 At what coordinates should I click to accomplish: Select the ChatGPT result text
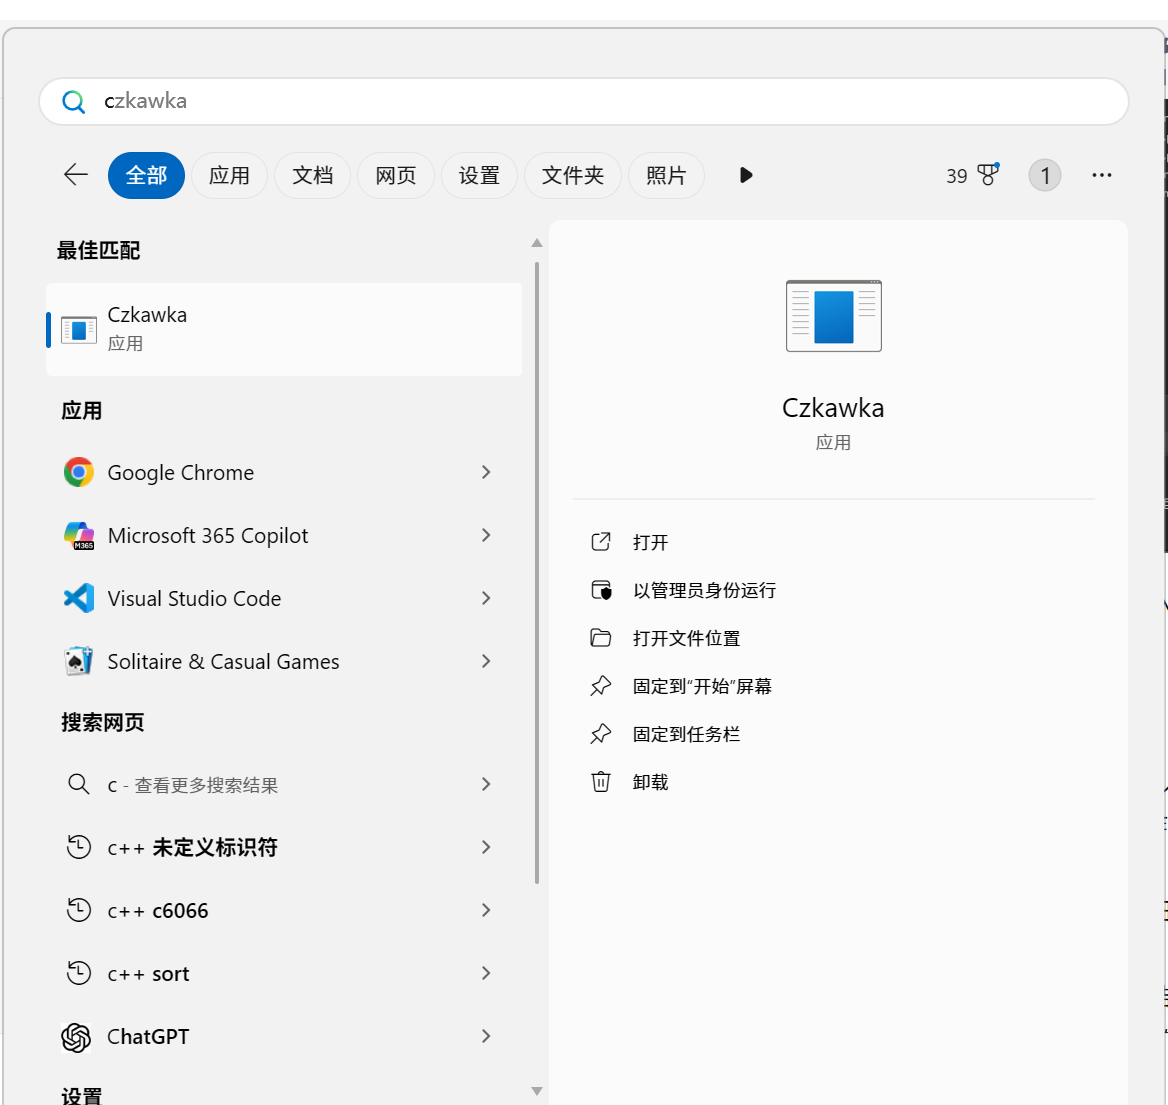(x=148, y=1037)
